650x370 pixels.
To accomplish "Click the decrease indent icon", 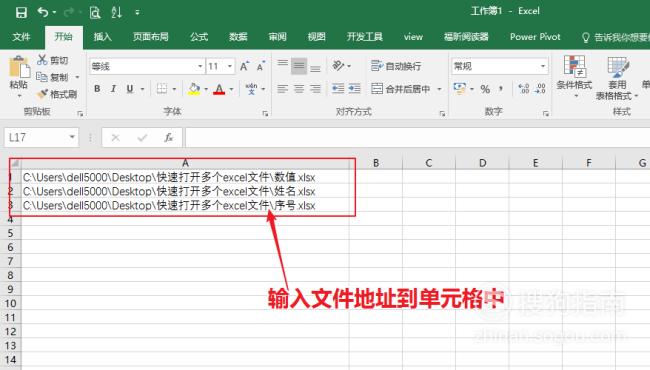I will coord(338,89).
